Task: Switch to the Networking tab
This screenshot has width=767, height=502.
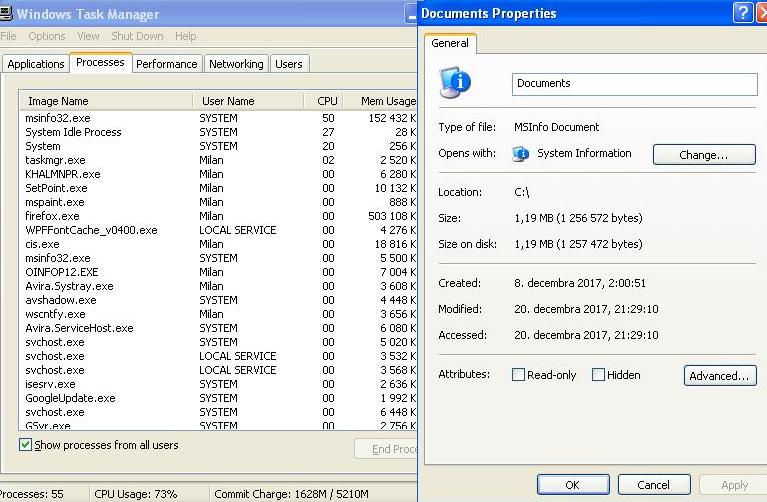Action: [x=236, y=64]
